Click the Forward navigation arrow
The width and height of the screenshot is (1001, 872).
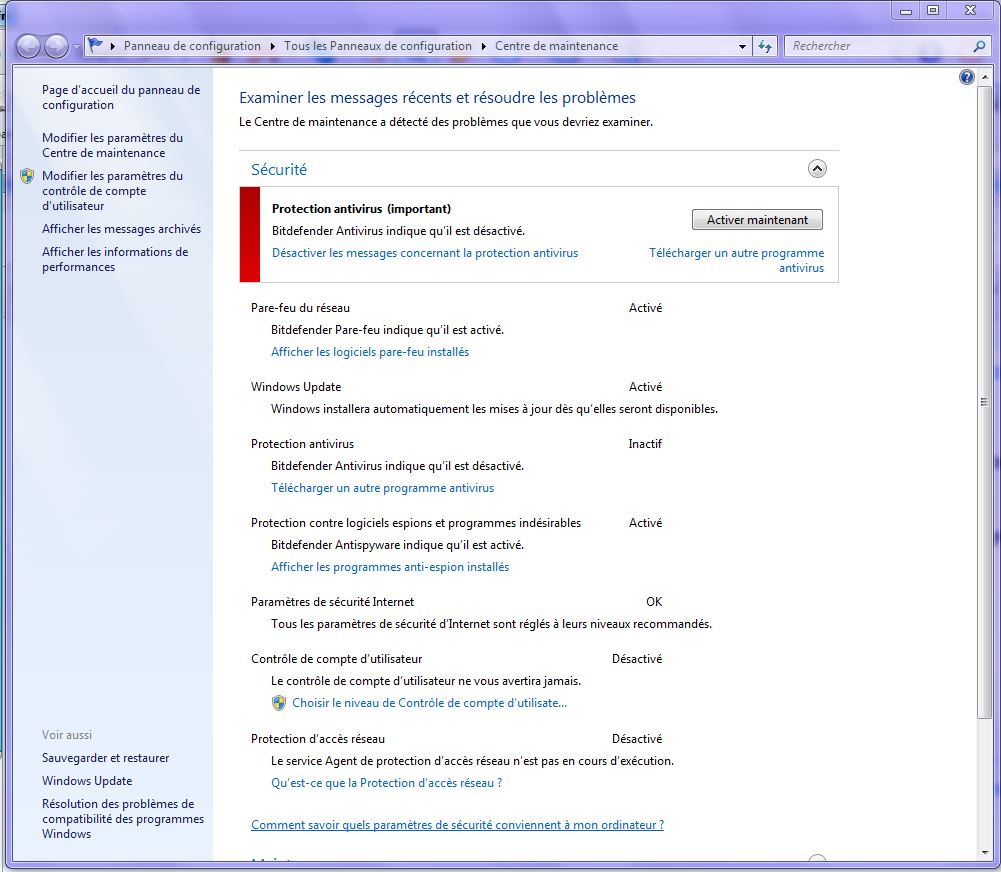click(x=56, y=46)
